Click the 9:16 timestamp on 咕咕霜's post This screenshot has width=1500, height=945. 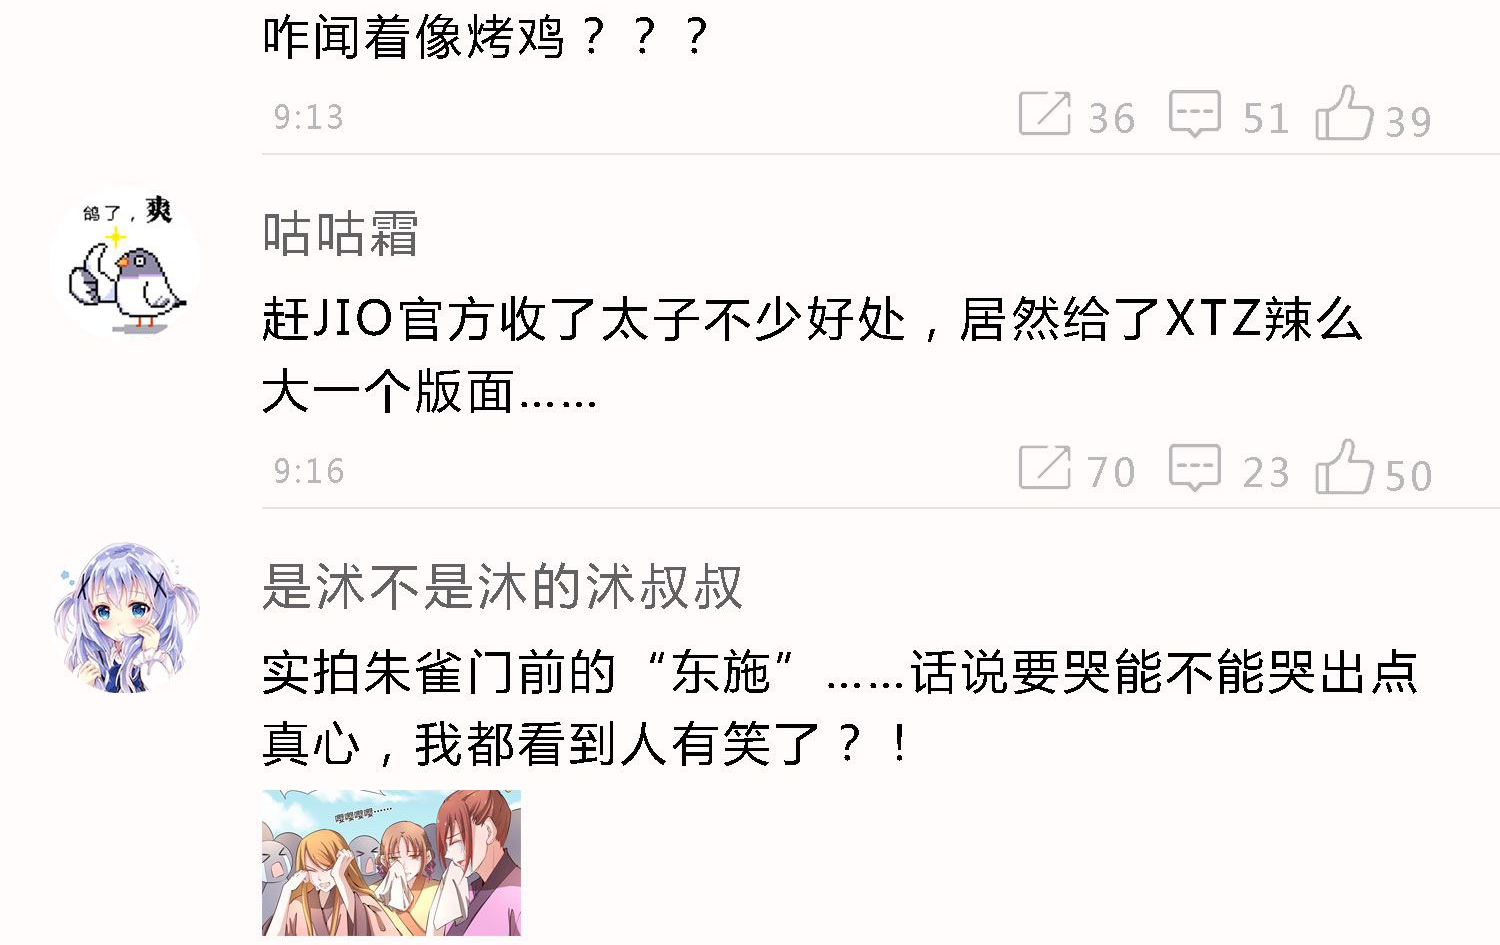pyautogui.click(x=309, y=471)
